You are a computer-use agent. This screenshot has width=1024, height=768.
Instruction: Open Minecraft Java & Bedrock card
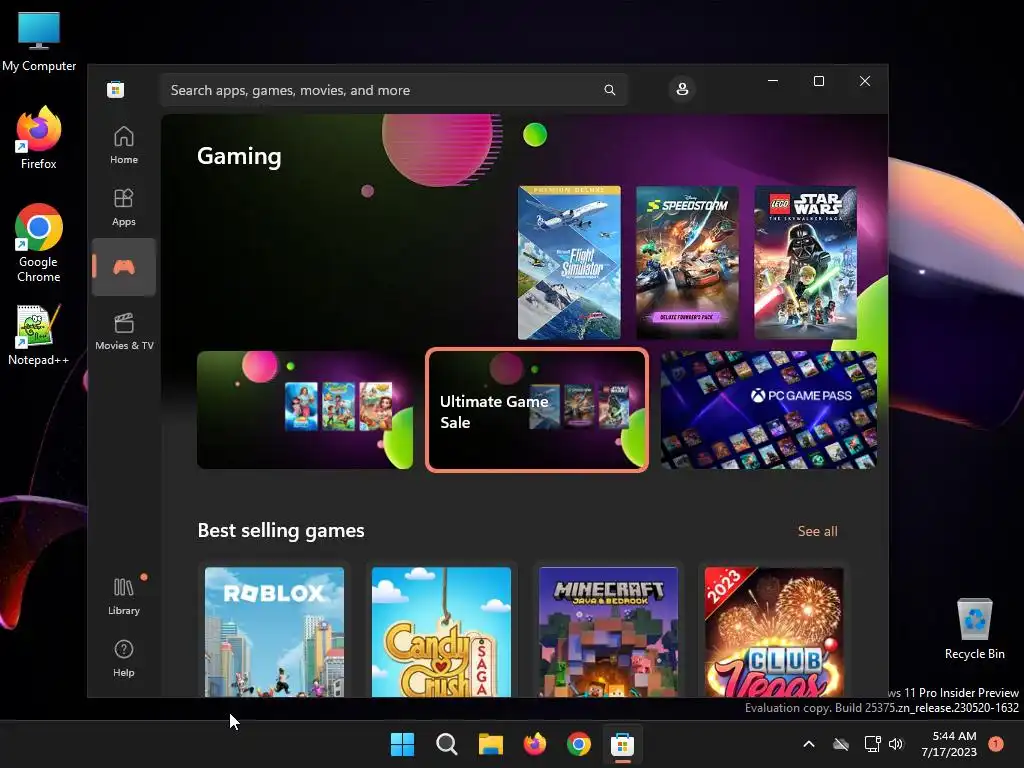tap(609, 632)
